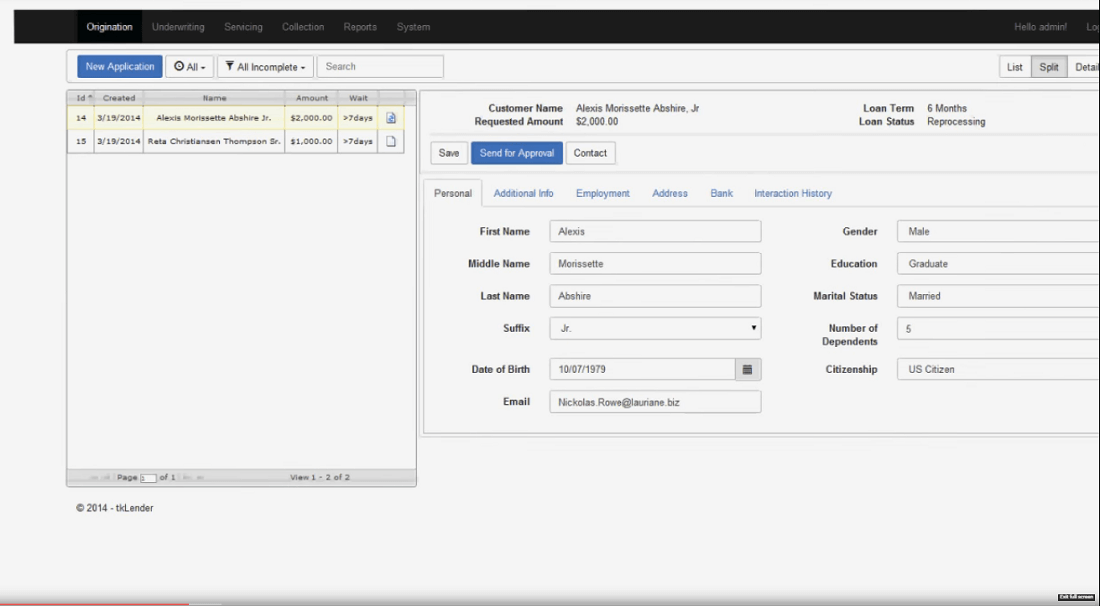Click the blank page icon in Reta's row

pos(391,142)
